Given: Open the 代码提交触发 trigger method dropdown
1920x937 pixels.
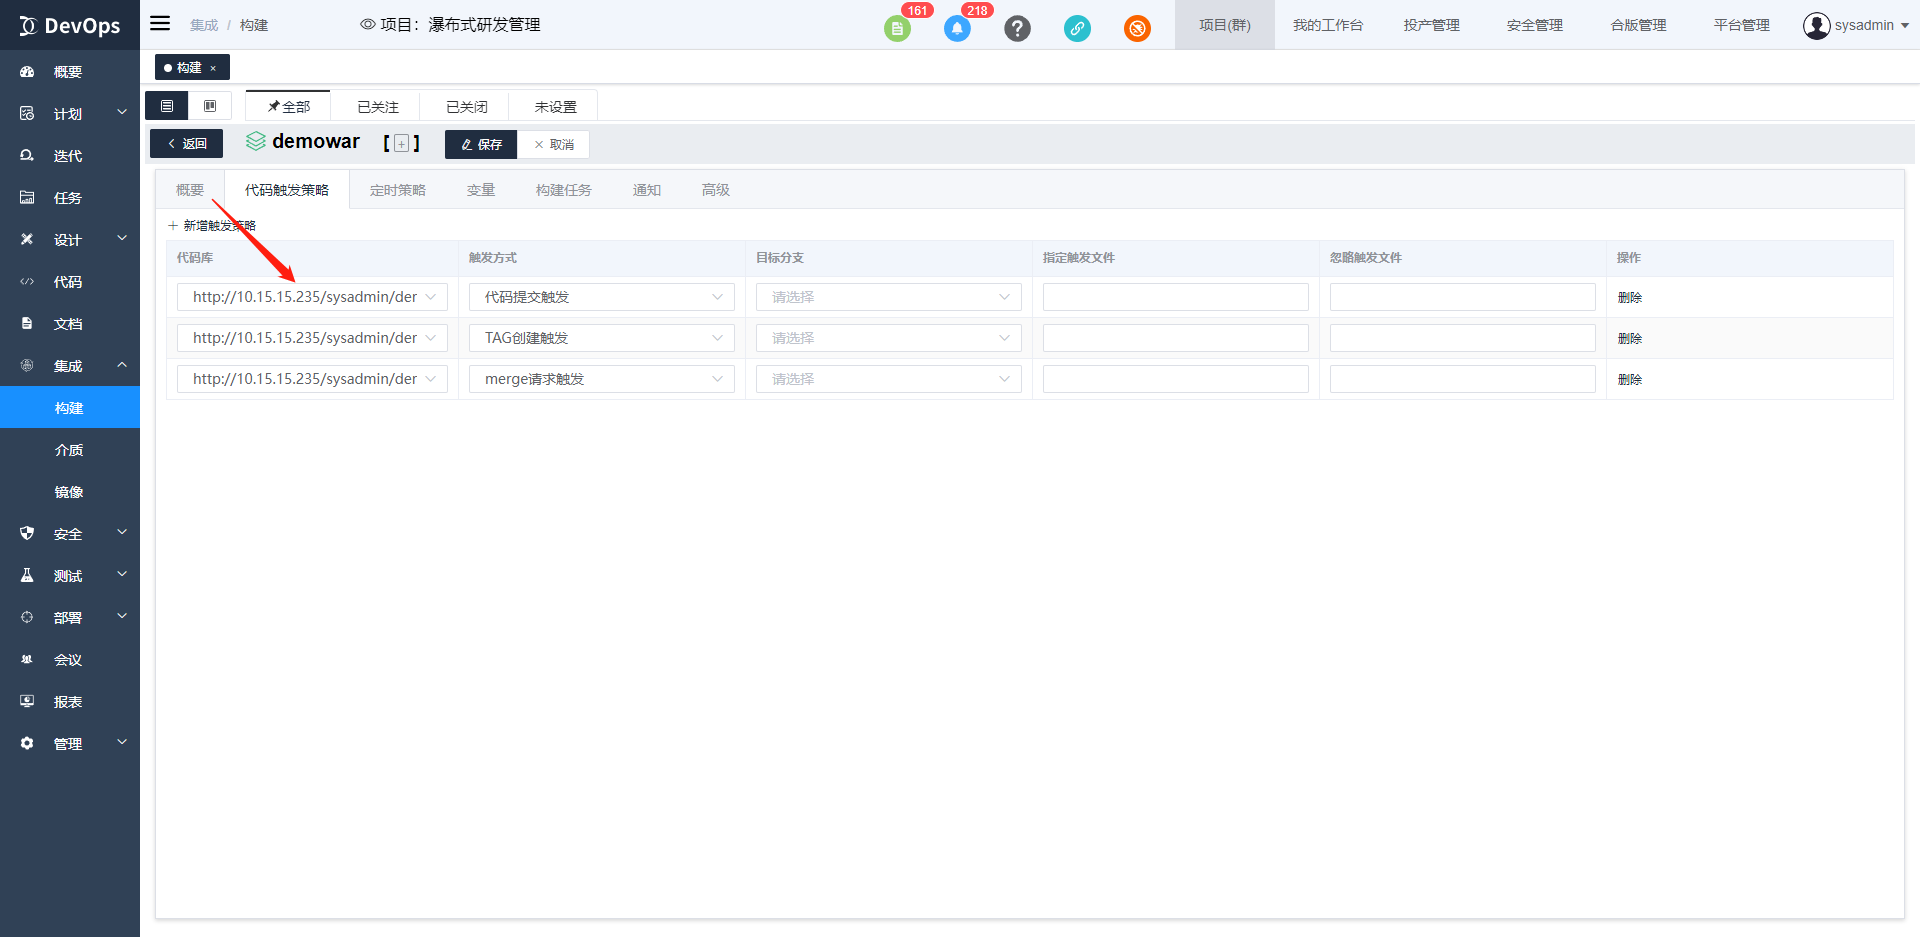Looking at the screenshot, I should click(x=601, y=297).
